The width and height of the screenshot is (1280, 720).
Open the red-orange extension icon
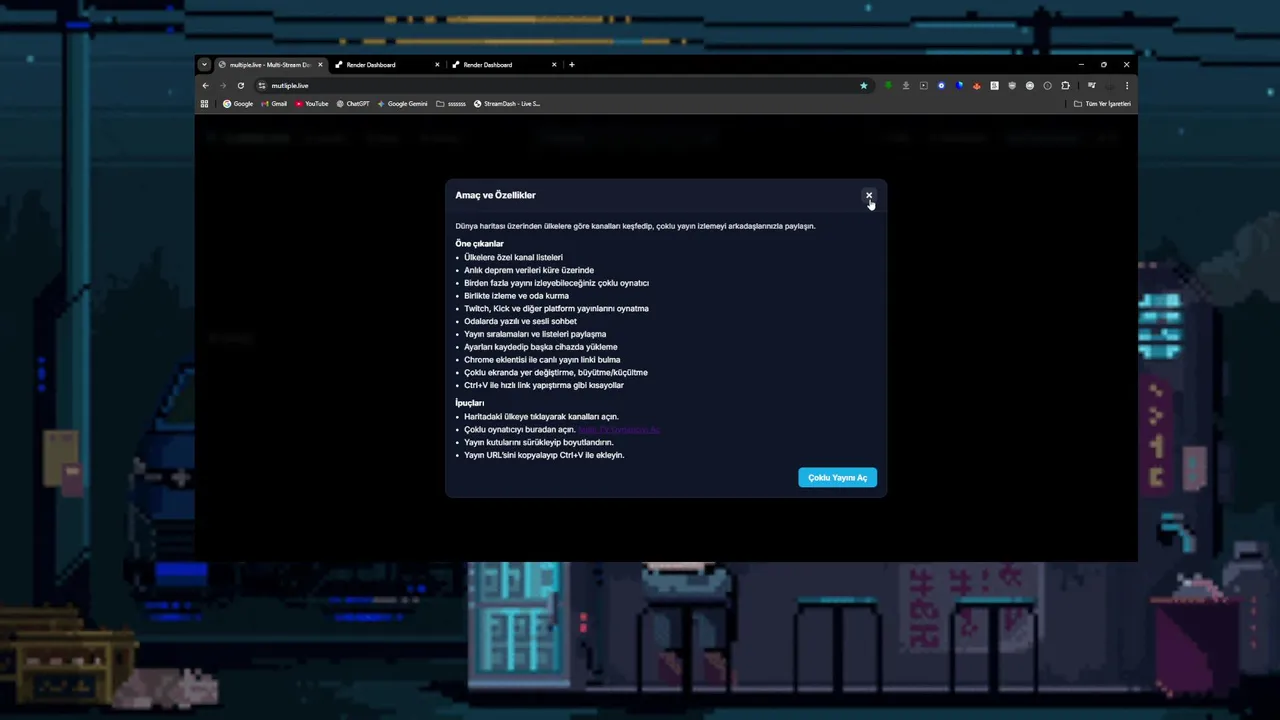pyautogui.click(x=977, y=86)
